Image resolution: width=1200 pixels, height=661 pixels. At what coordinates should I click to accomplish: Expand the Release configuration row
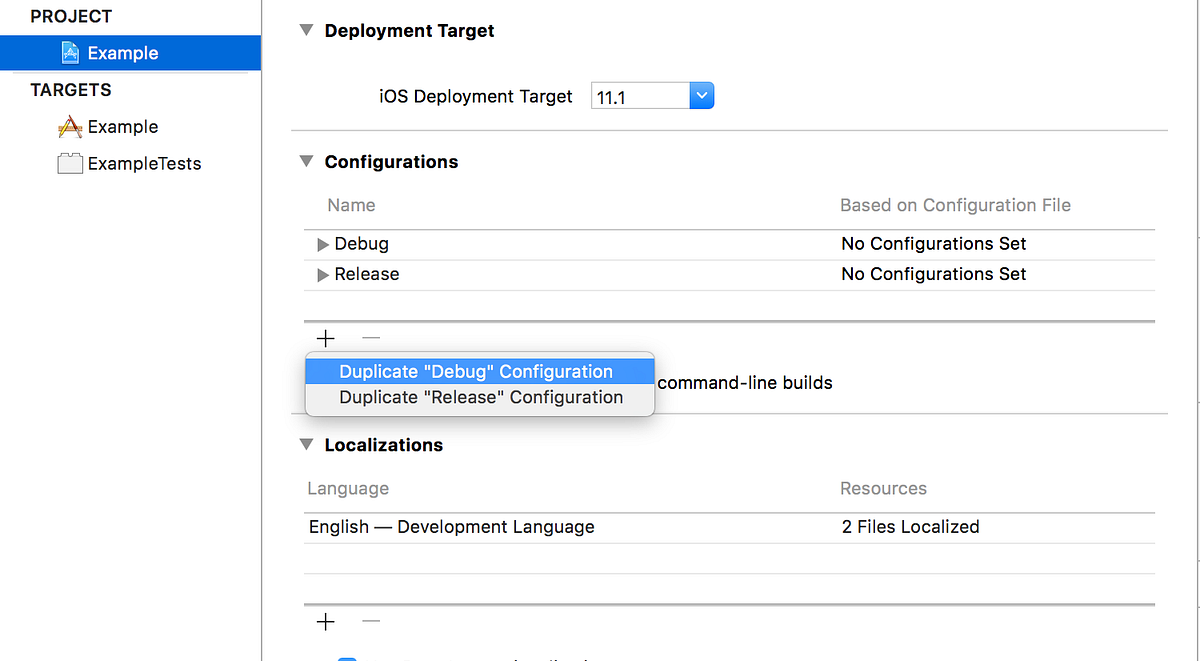click(x=322, y=273)
